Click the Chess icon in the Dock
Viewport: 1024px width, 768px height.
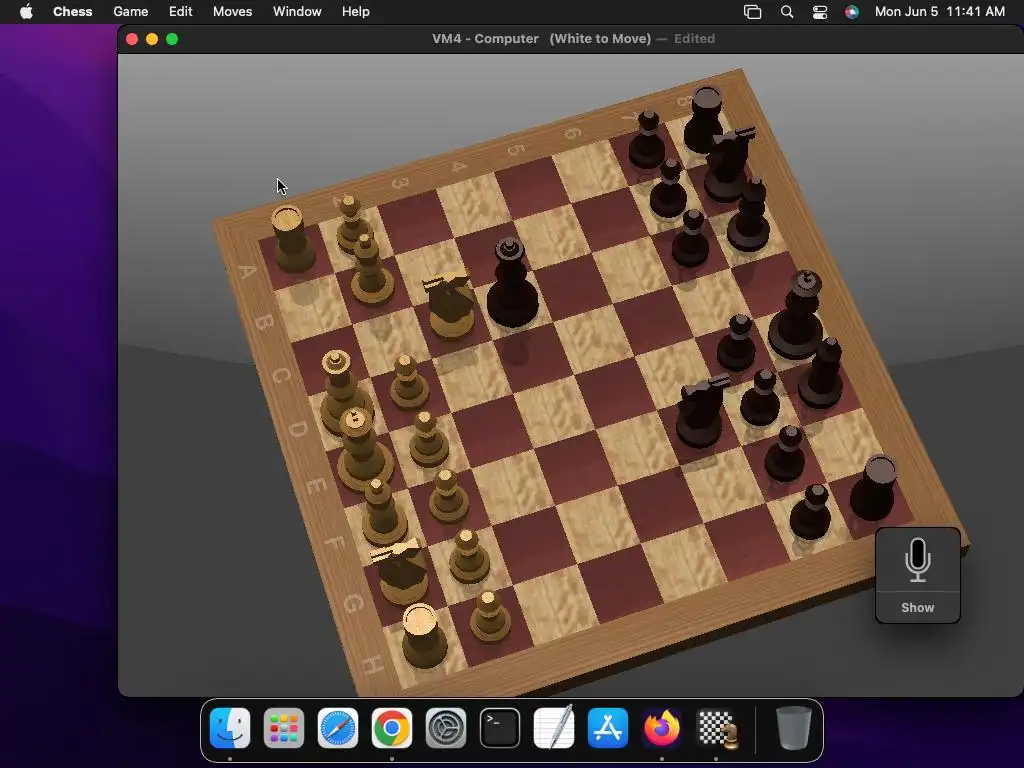pos(717,728)
